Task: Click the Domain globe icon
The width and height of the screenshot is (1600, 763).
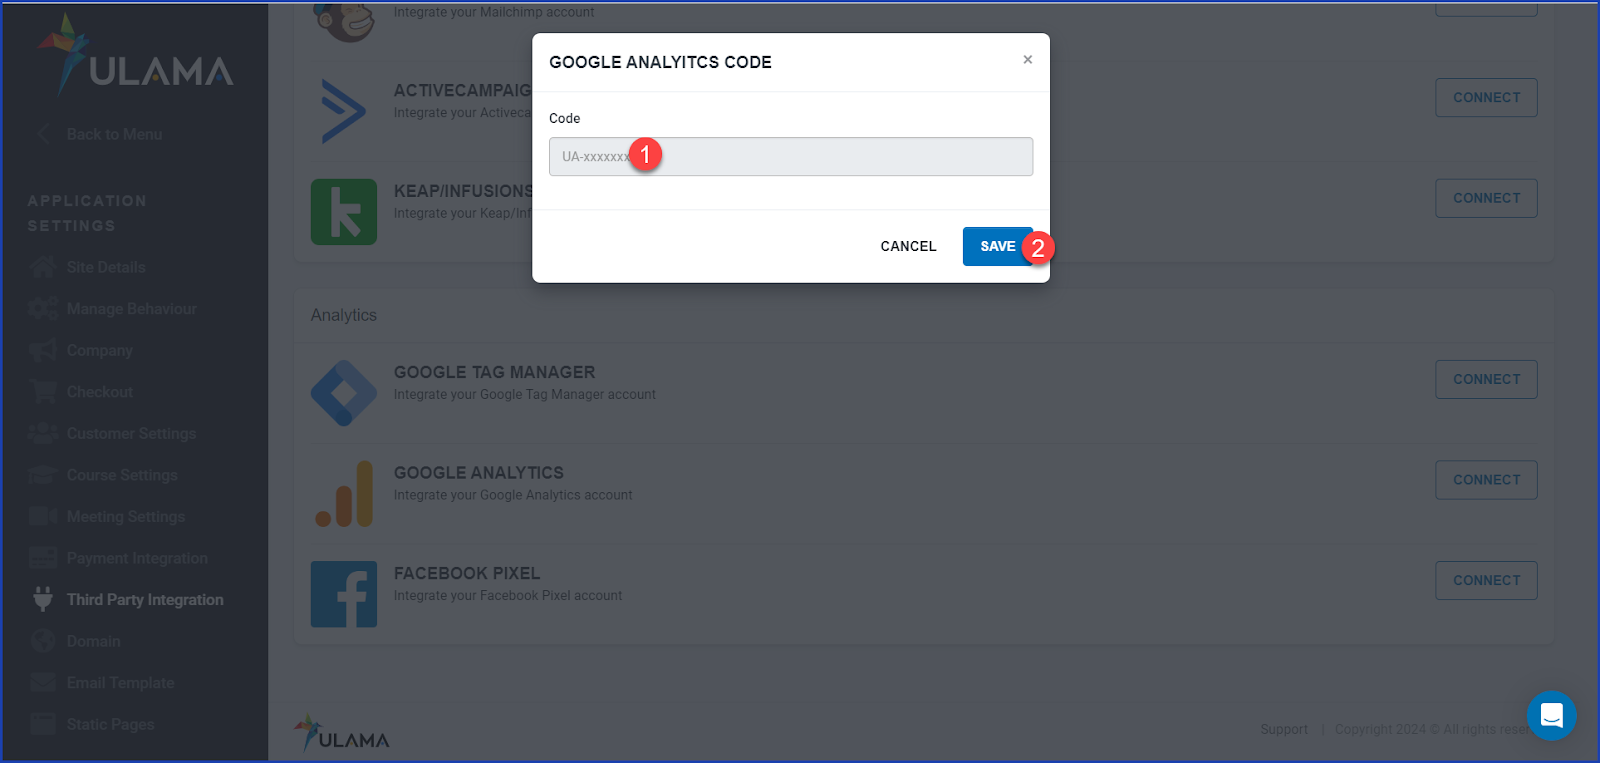Action: (43, 641)
